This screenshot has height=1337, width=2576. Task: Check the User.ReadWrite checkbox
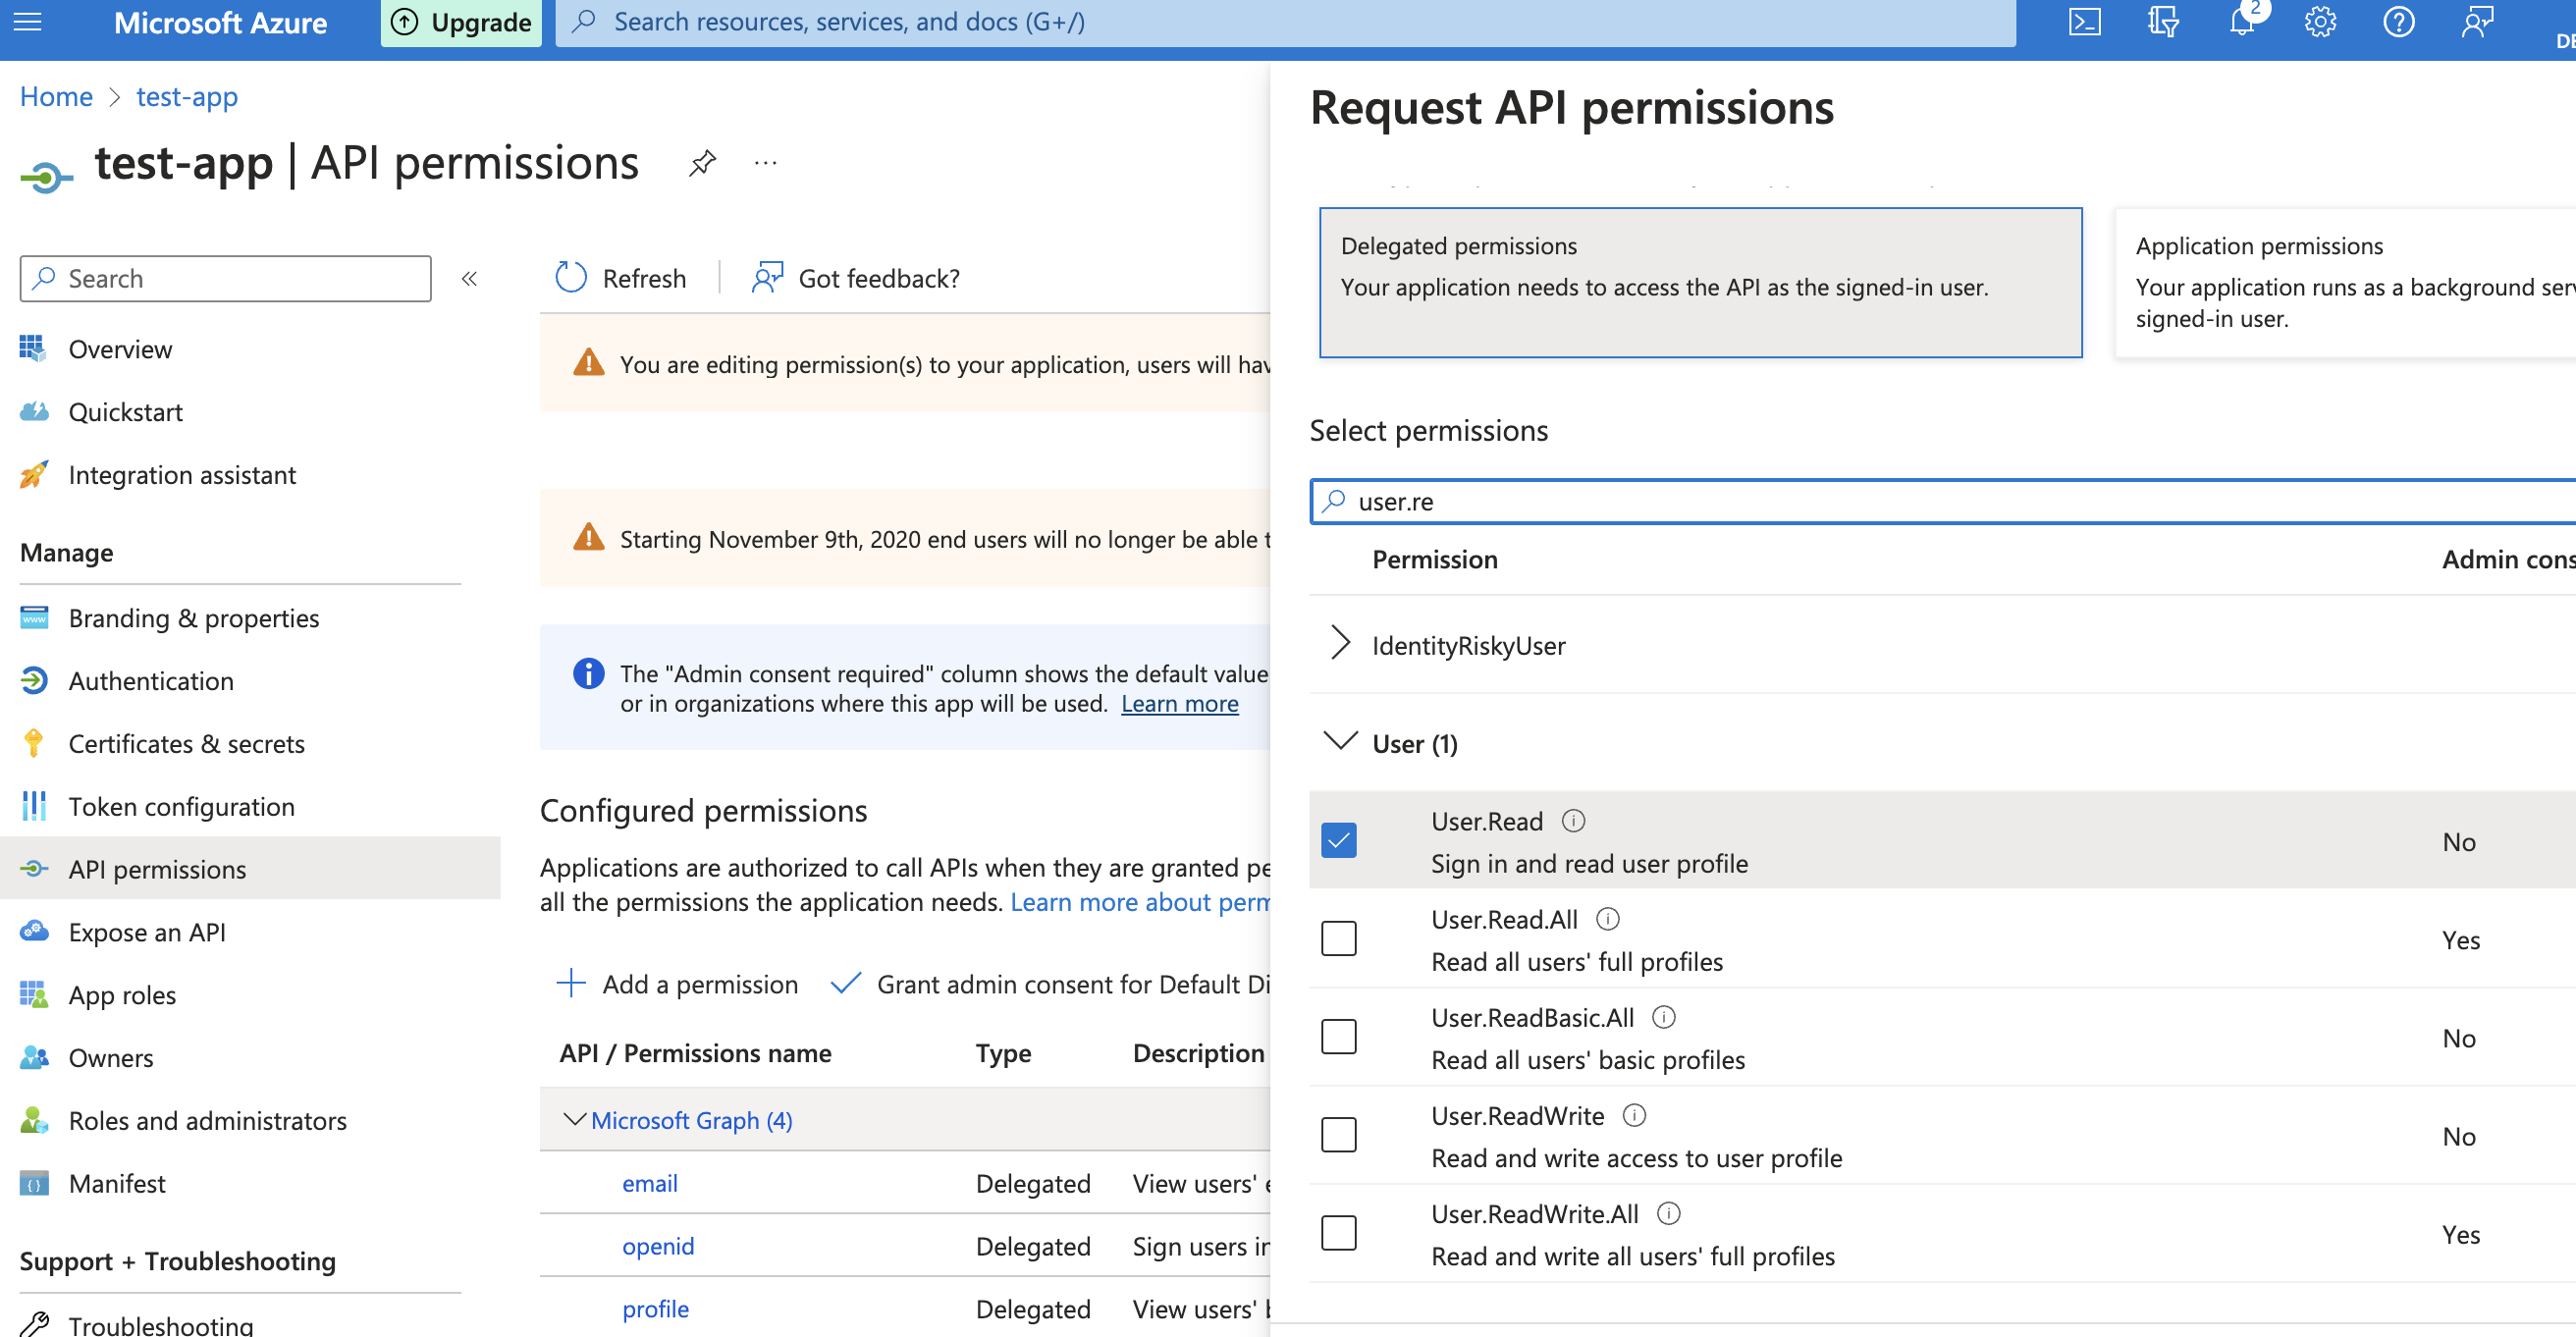click(1339, 1134)
